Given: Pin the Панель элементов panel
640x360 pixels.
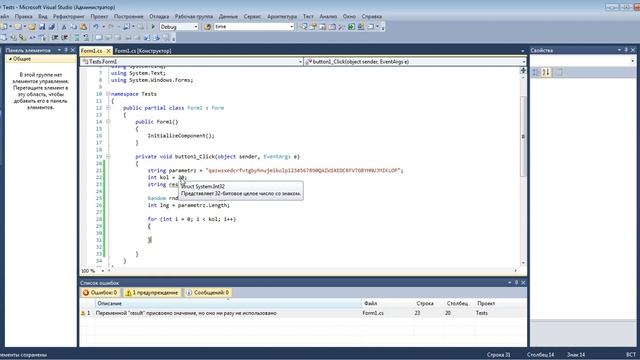Looking at the screenshot, I should click(66, 50).
